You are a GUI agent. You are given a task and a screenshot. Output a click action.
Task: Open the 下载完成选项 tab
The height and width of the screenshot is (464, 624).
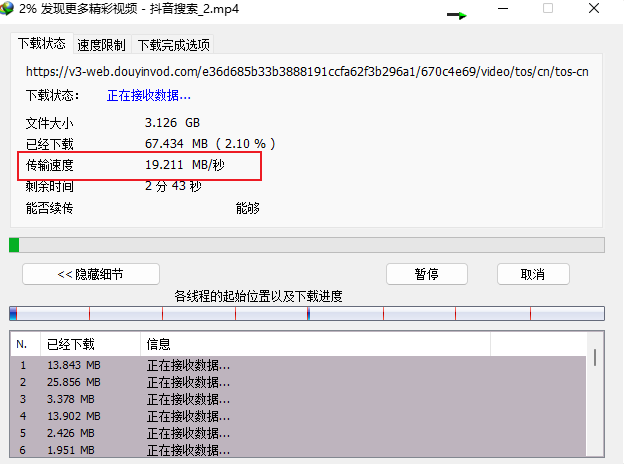point(174,45)
